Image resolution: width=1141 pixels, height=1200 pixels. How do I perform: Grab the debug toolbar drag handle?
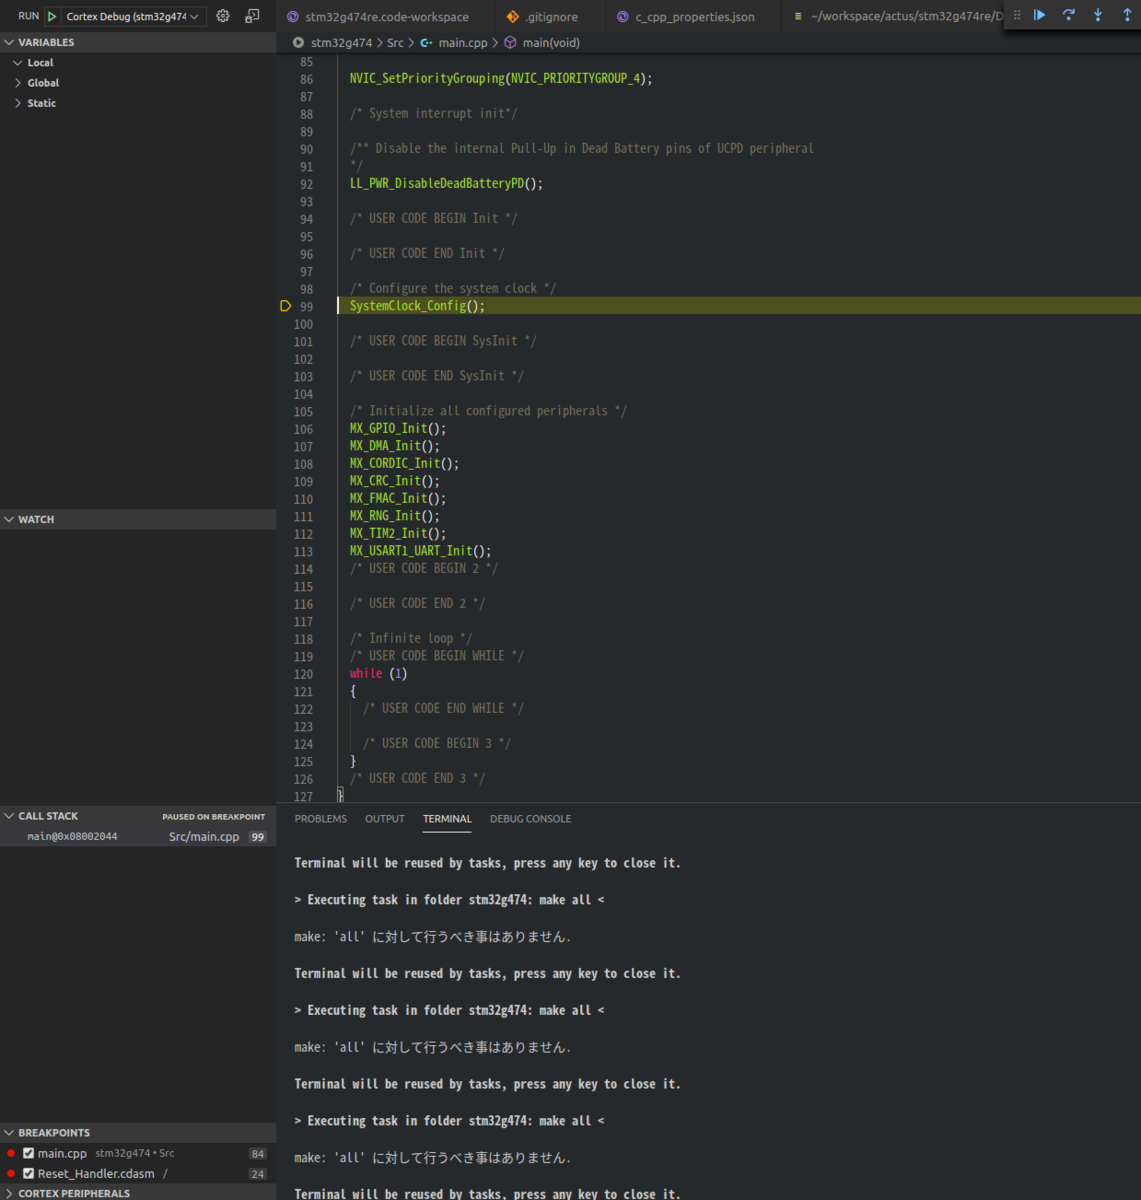coord(1017,15)
